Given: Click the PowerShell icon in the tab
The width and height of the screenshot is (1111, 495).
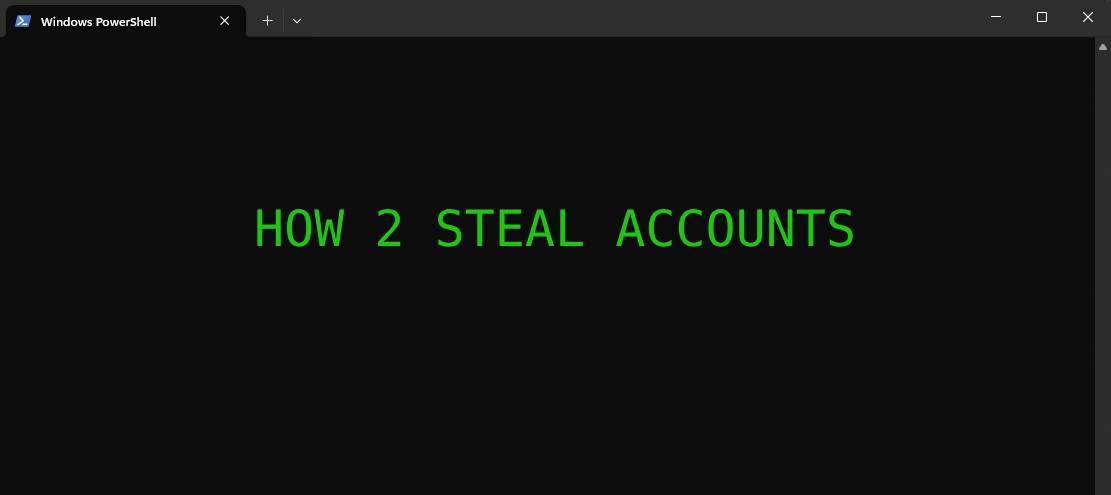Looking at the screenshot, I should [23, 21].
